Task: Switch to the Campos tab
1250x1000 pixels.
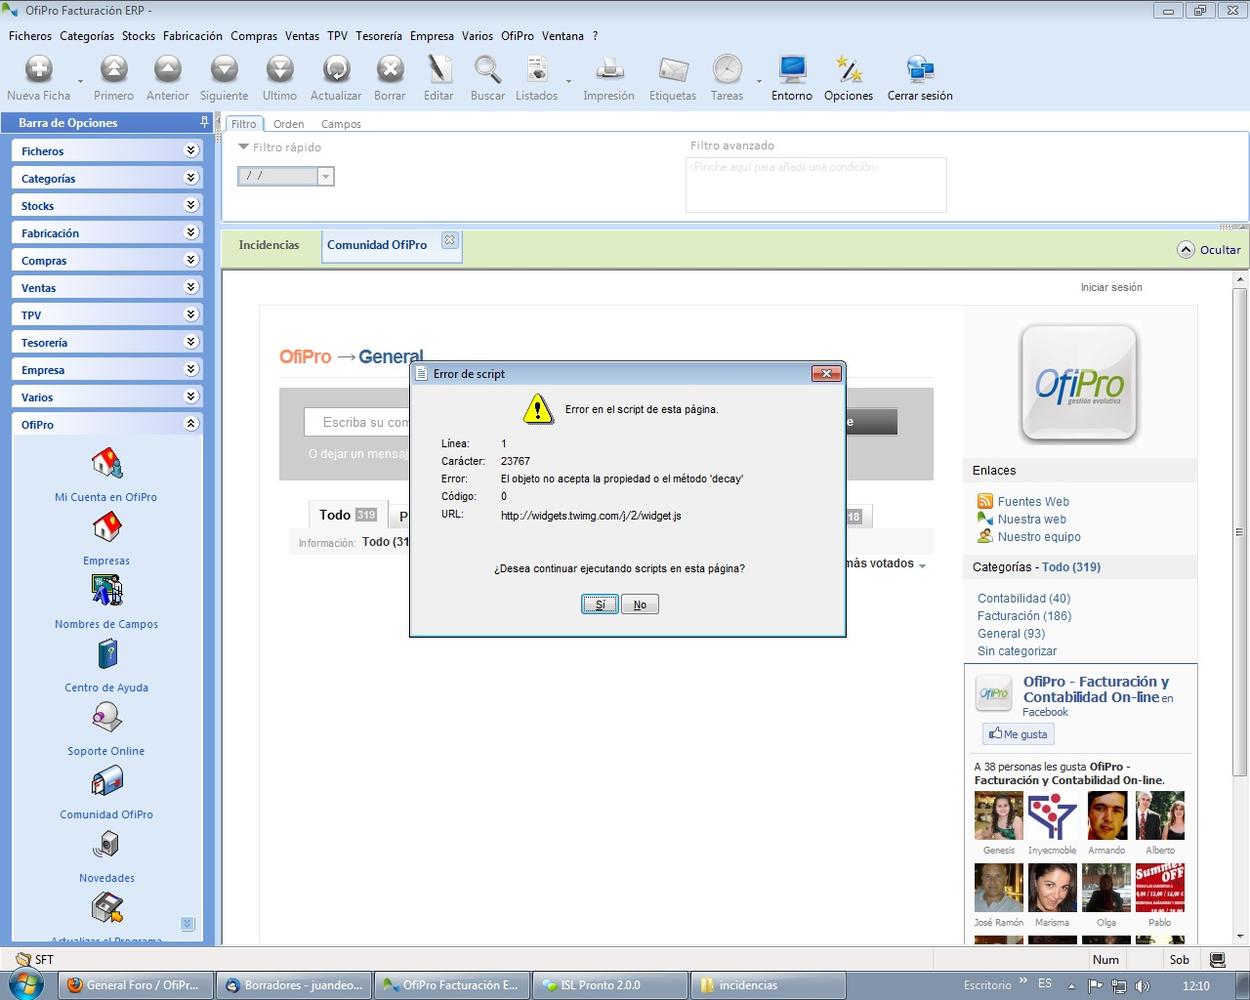Action: click(341, 124)
